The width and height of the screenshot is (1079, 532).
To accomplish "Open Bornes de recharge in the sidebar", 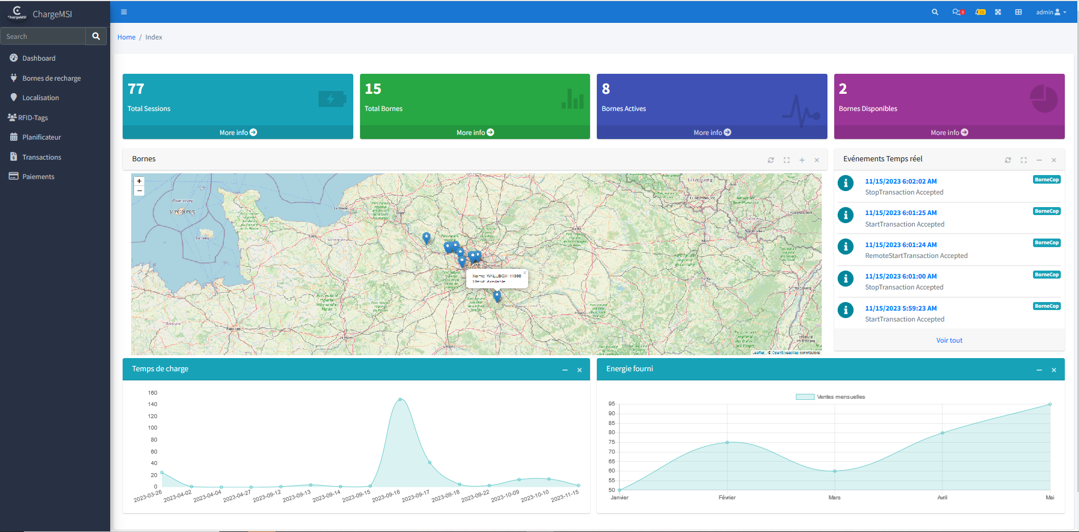I will point(51,78).
